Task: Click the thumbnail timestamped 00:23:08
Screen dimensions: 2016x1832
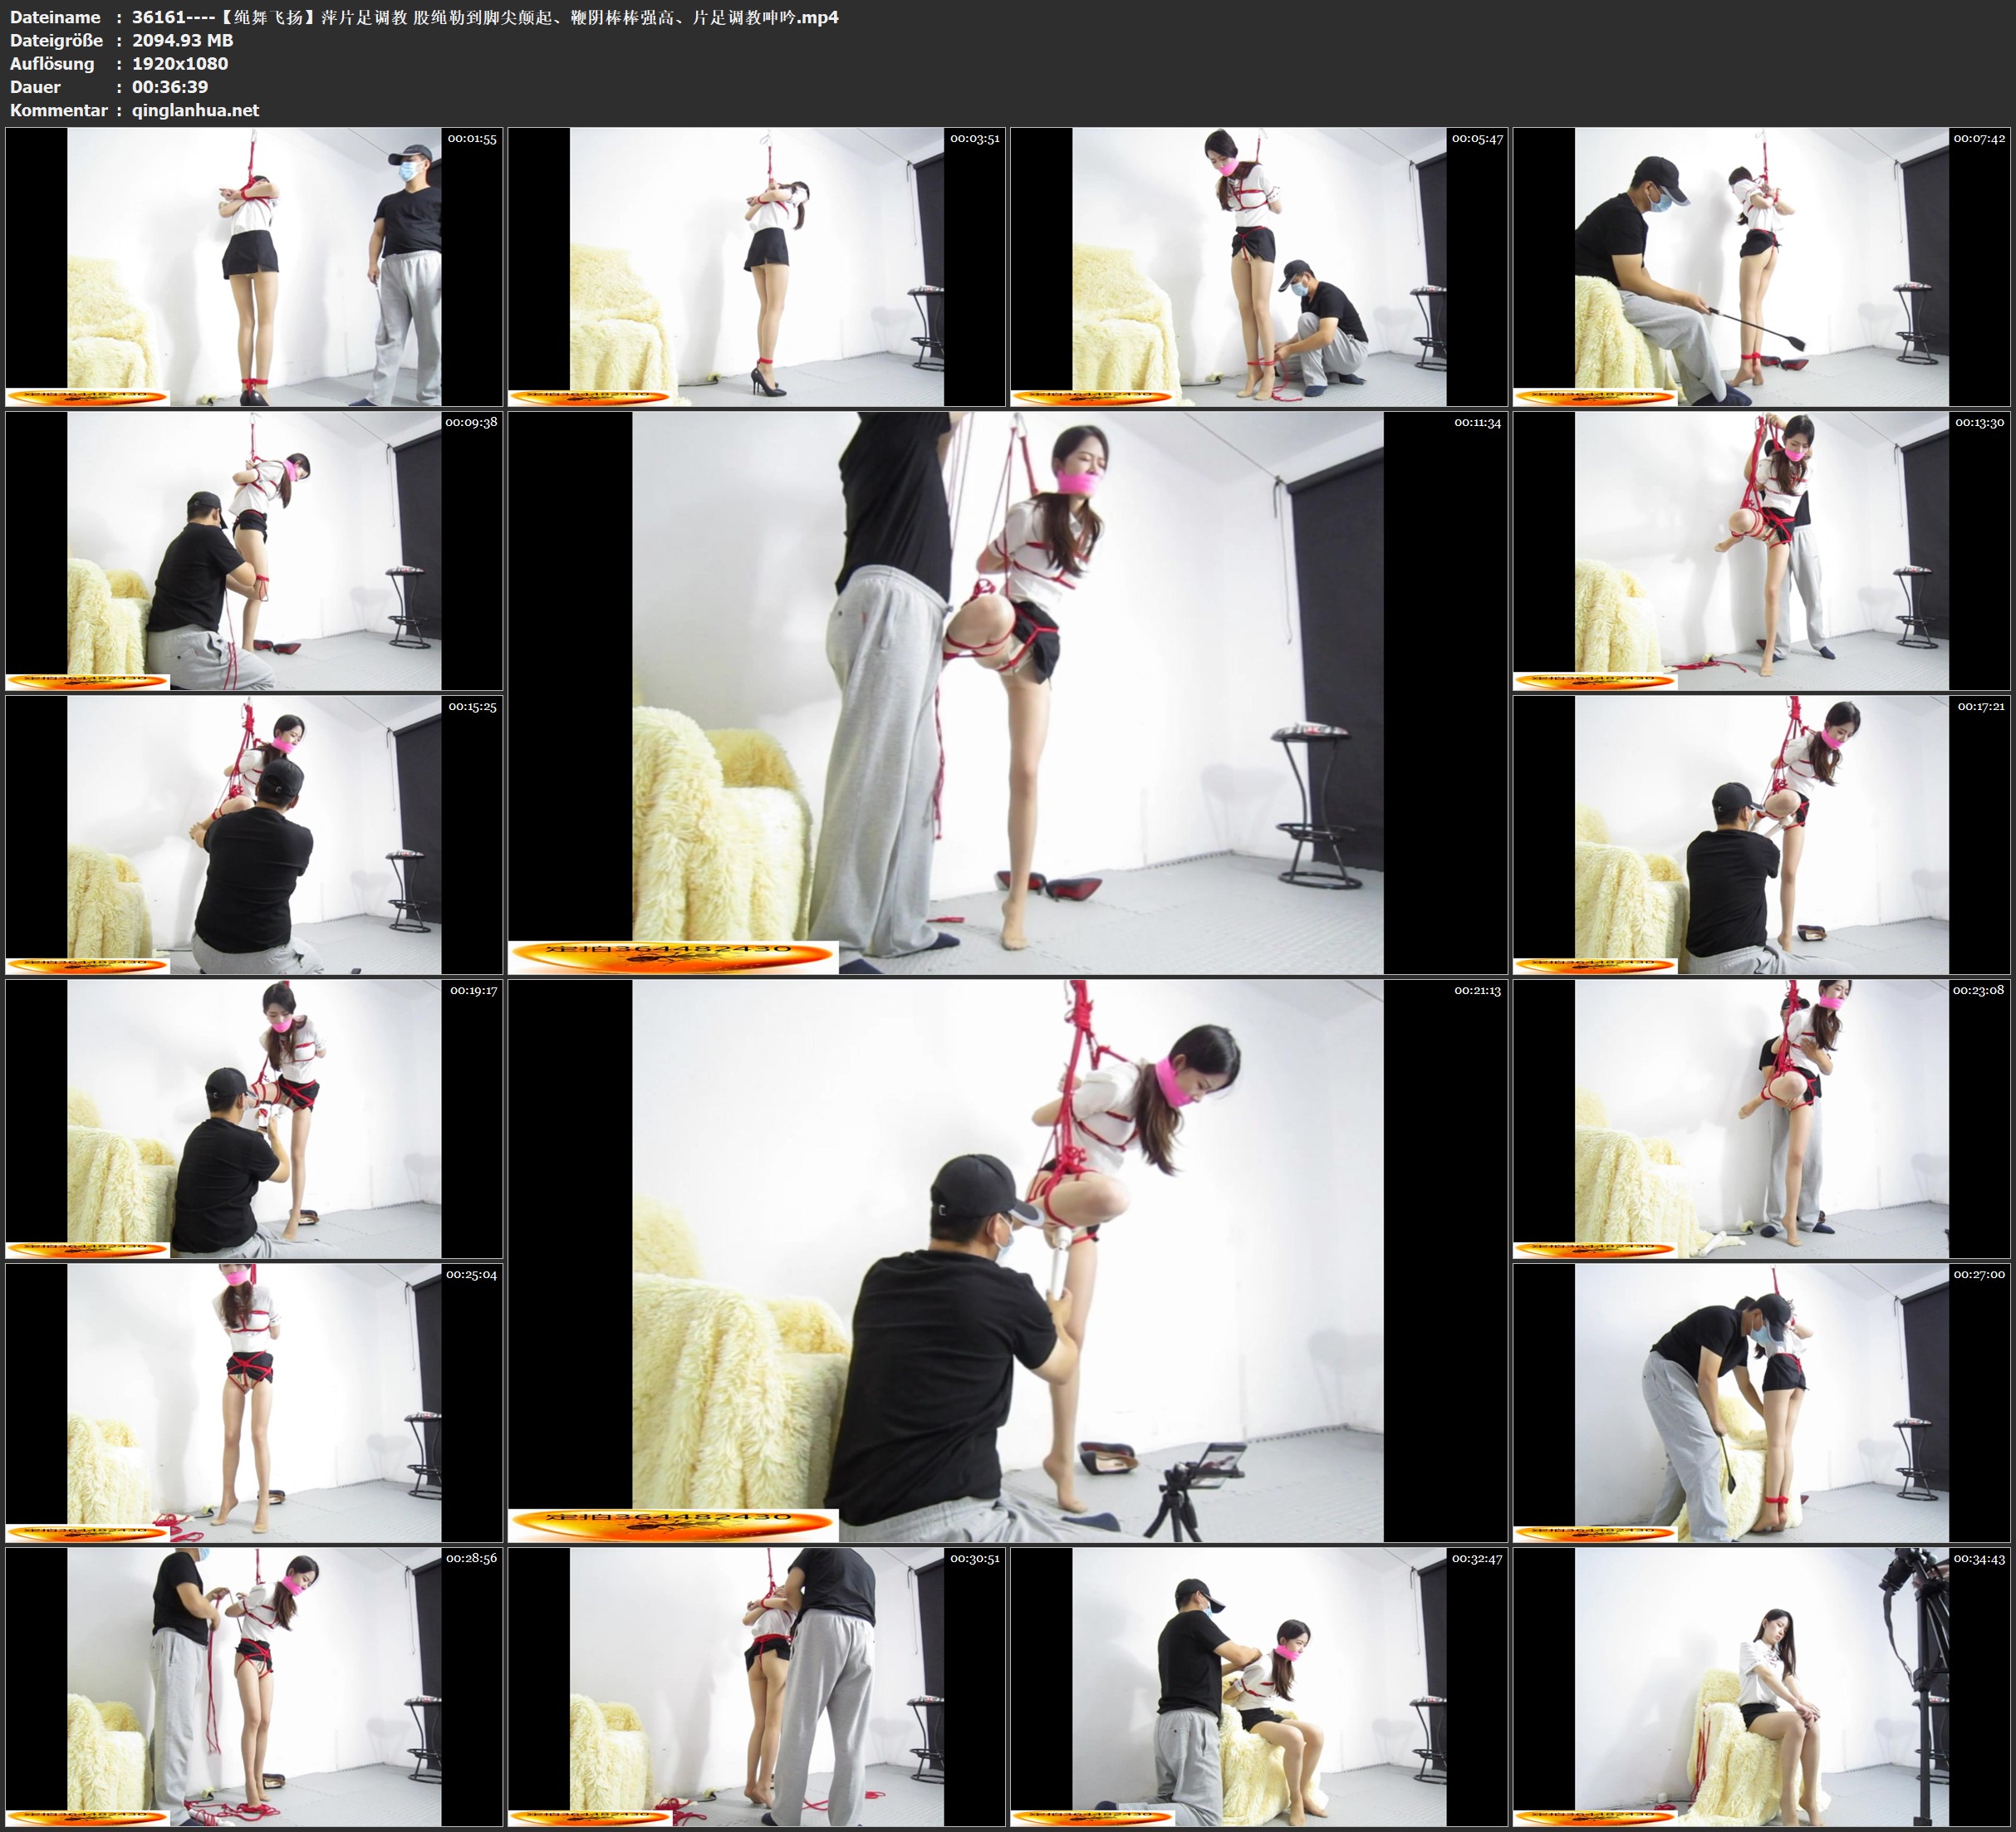Action: click(x=1761, y=1118)
